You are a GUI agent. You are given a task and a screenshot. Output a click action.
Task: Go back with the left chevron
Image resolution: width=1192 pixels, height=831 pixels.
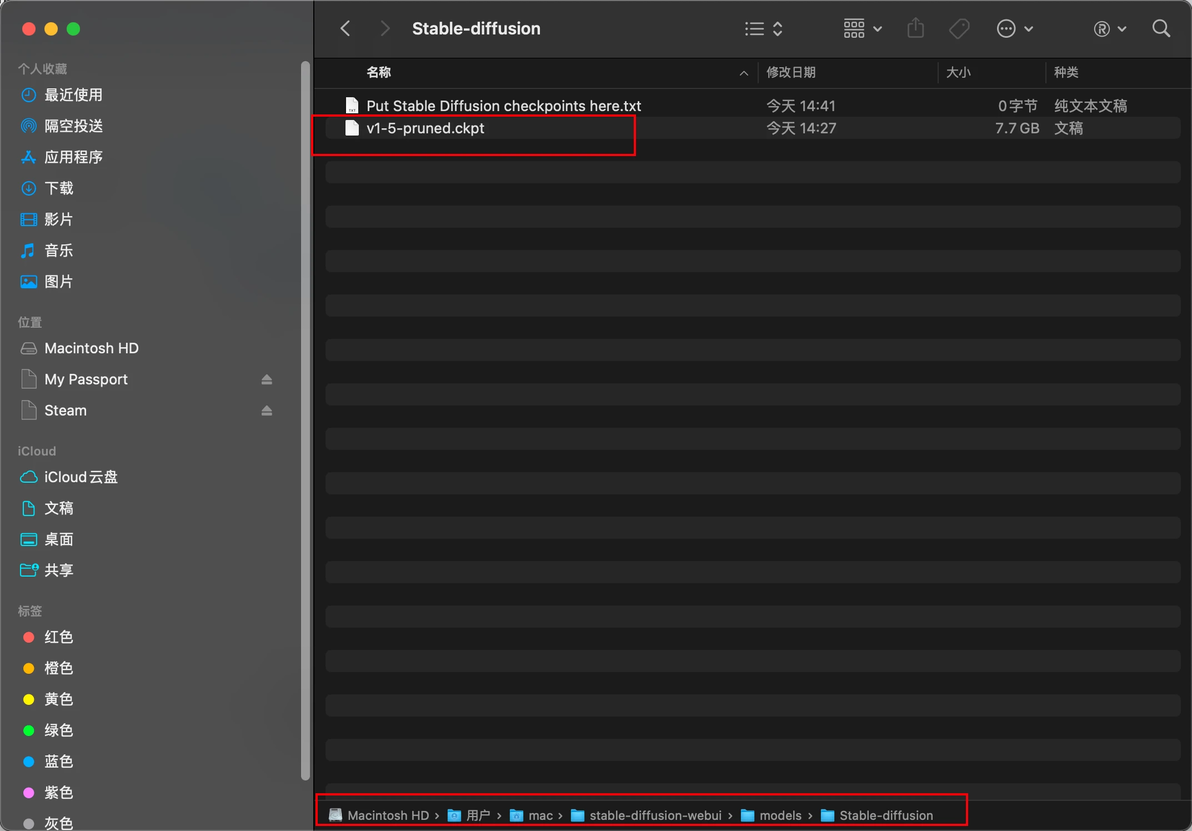click(345, 29)
